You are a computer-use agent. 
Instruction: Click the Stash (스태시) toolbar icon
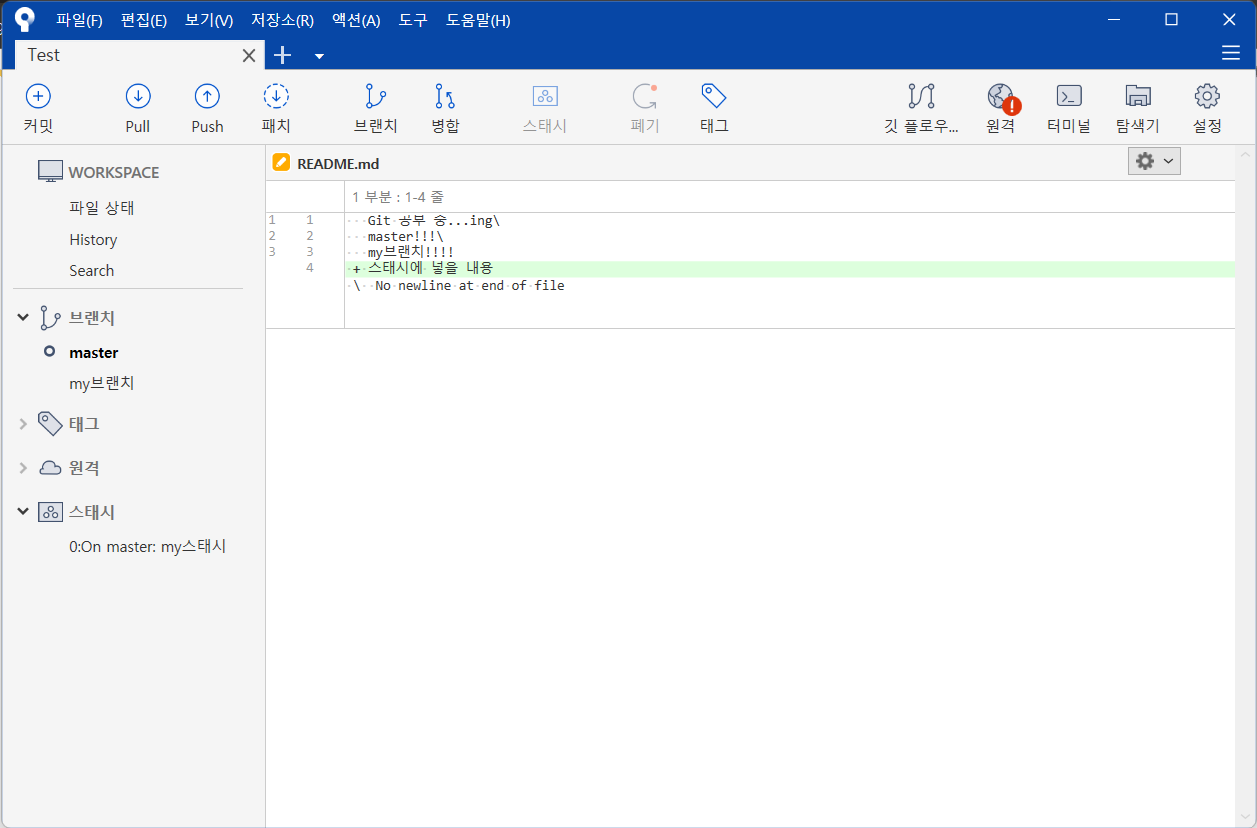[x=545, y=96]
